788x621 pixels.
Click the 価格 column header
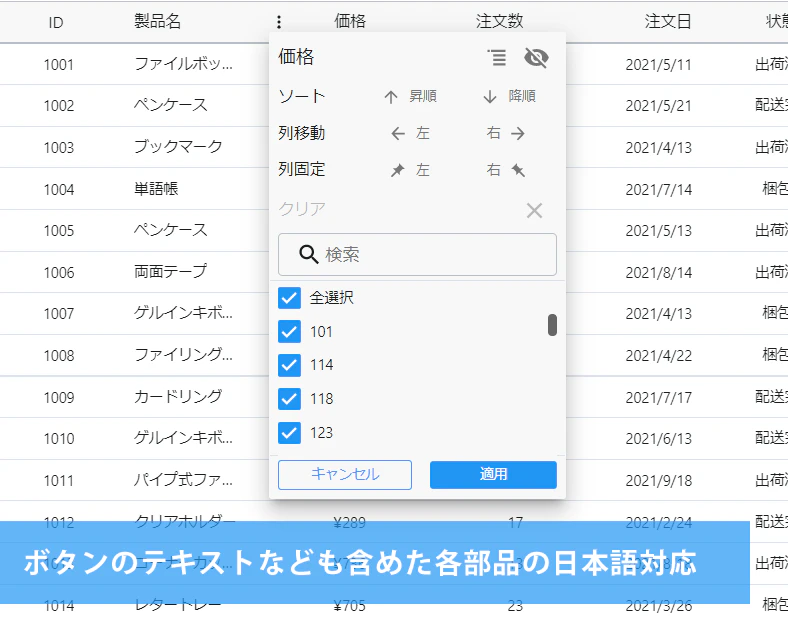(x=350, y=22)
